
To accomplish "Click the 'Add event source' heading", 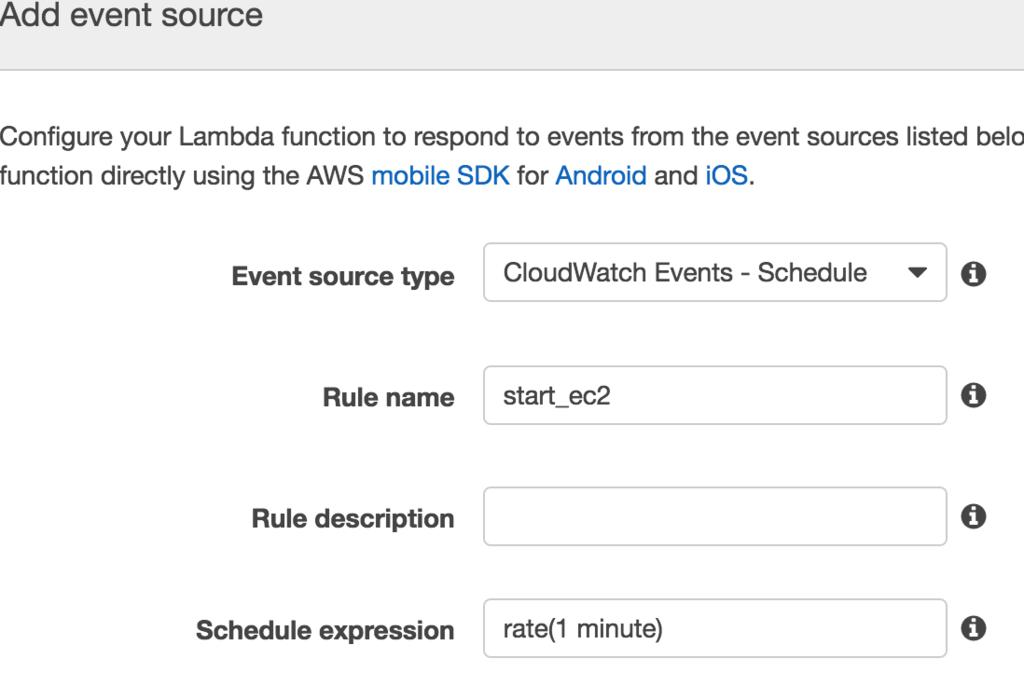I will pos(131,16).
